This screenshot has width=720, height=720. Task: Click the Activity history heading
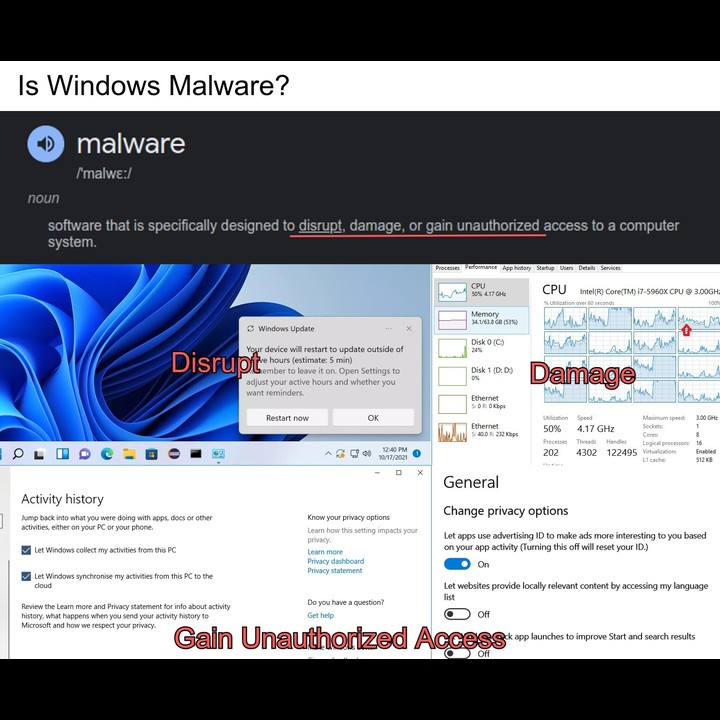pos(62,499)
